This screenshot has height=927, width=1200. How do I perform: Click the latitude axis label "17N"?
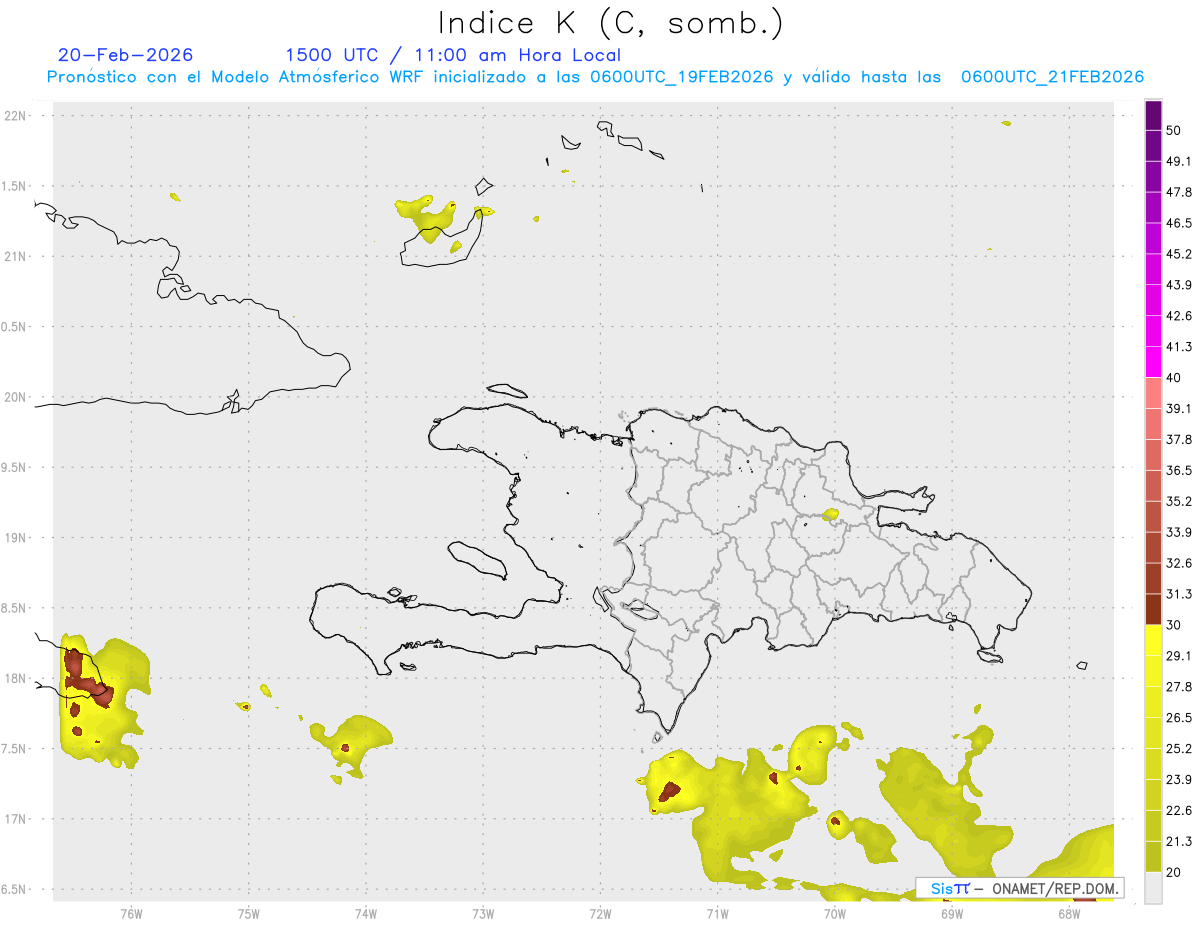[15, 819]
